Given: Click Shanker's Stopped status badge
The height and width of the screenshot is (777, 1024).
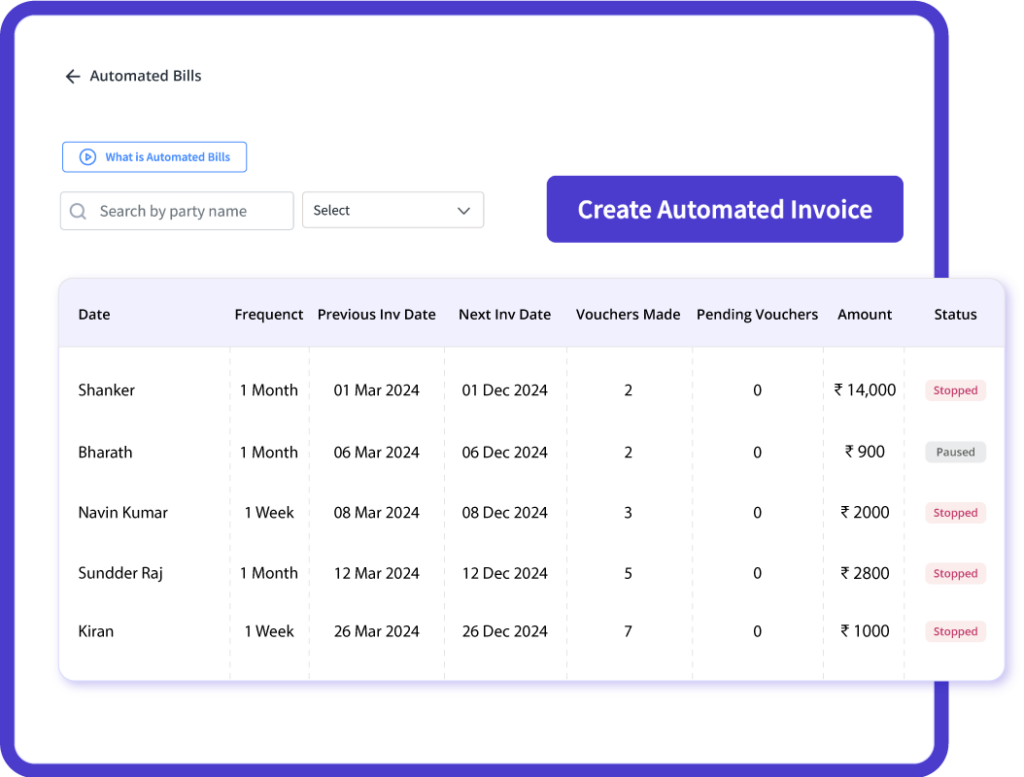Looking at the screenshot, I should point(955,391).
